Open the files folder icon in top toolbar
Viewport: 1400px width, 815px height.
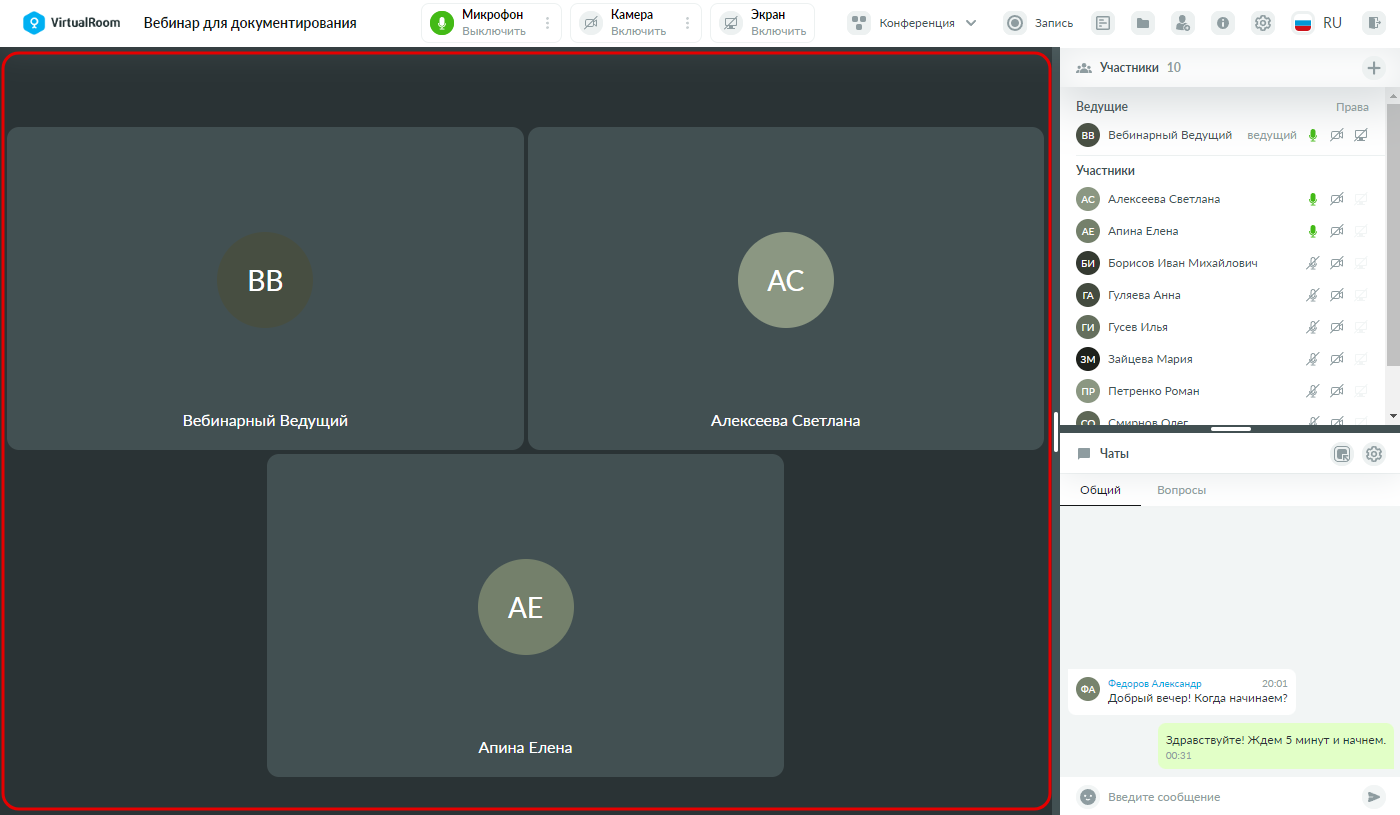click(1143, 23)
